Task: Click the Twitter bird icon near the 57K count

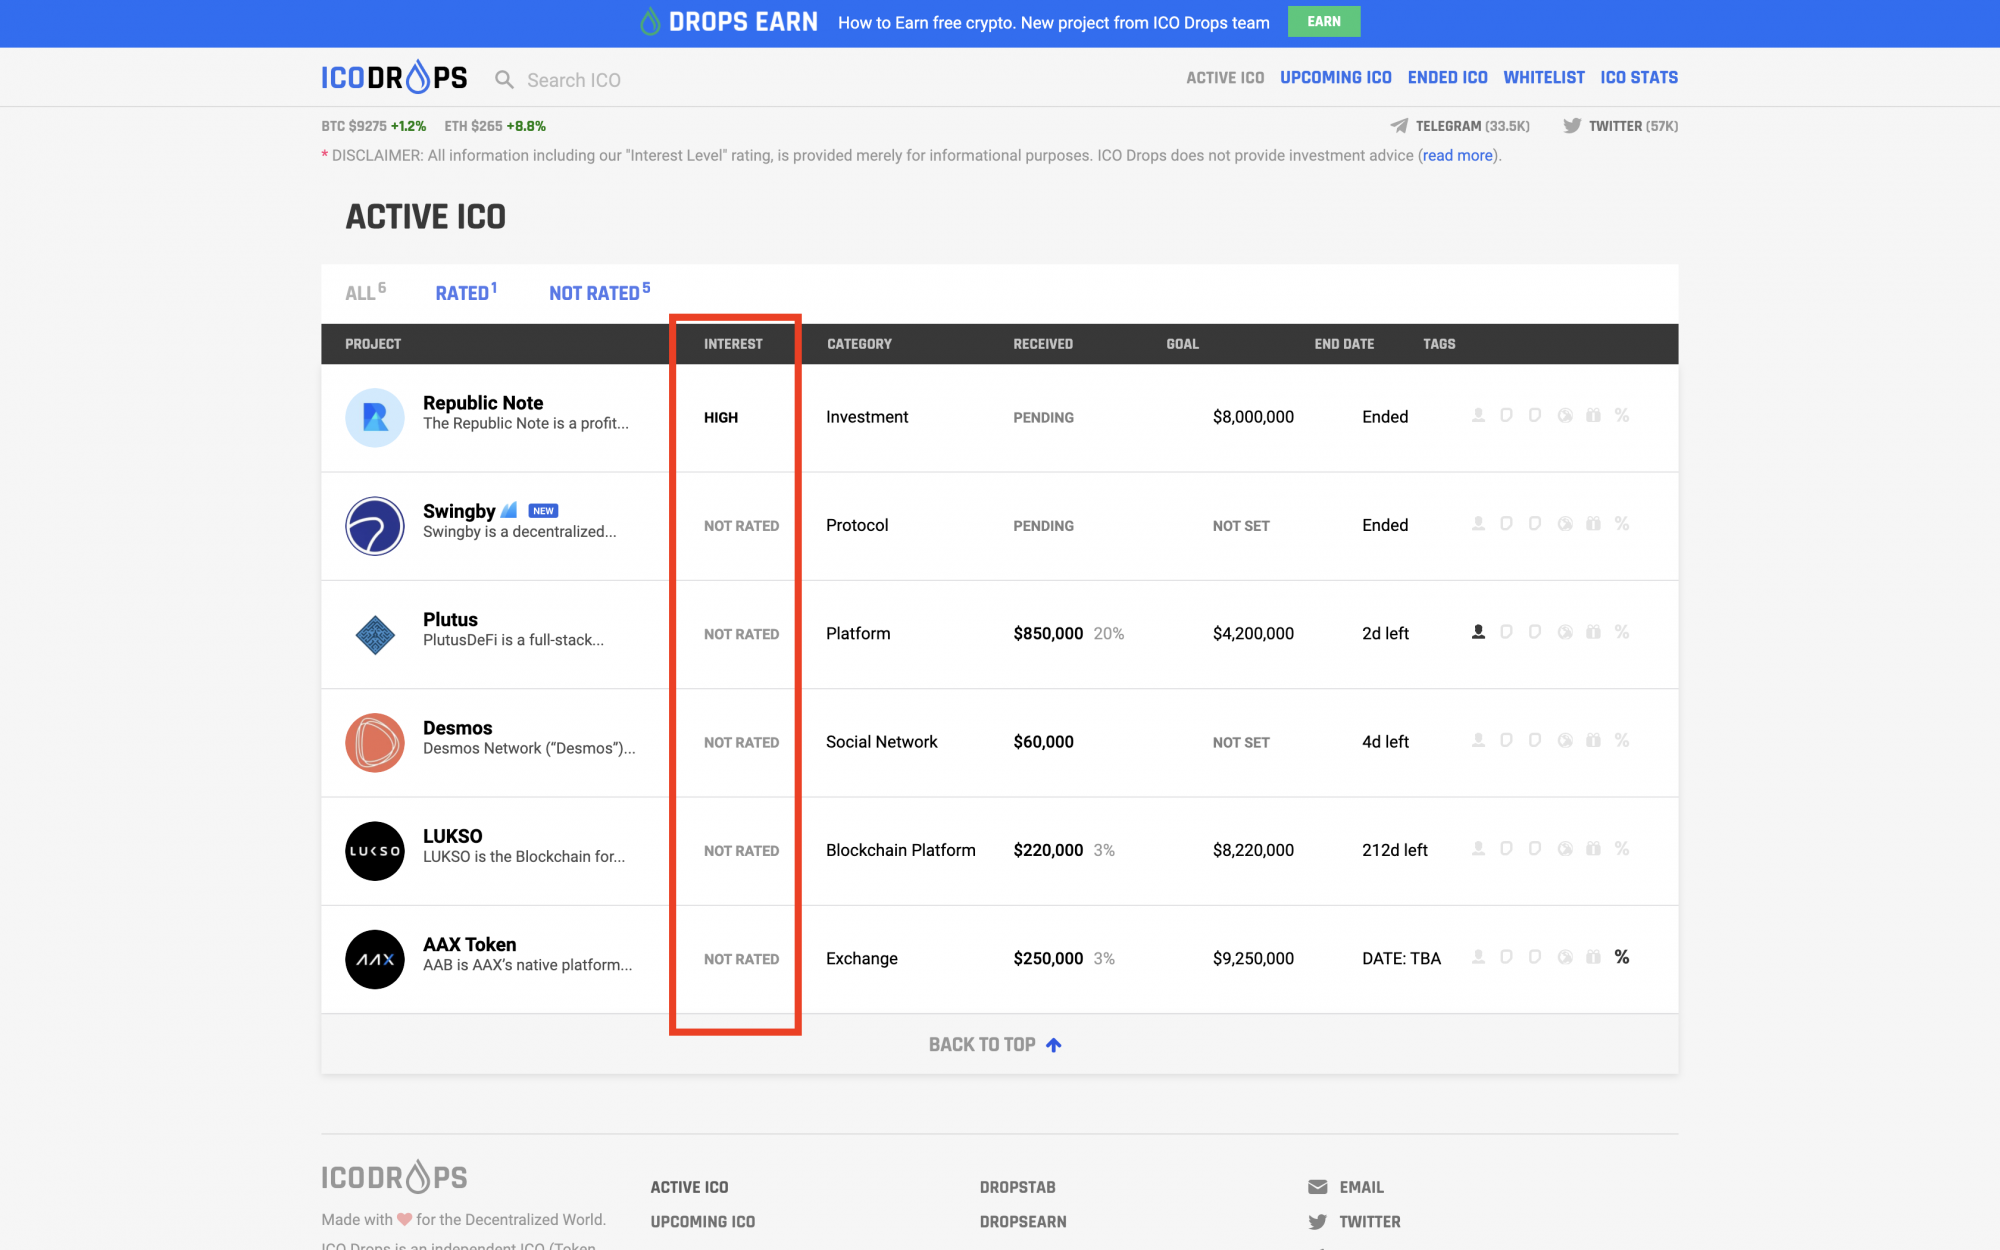Action: pyautogui.click(x=1572, y=126)
